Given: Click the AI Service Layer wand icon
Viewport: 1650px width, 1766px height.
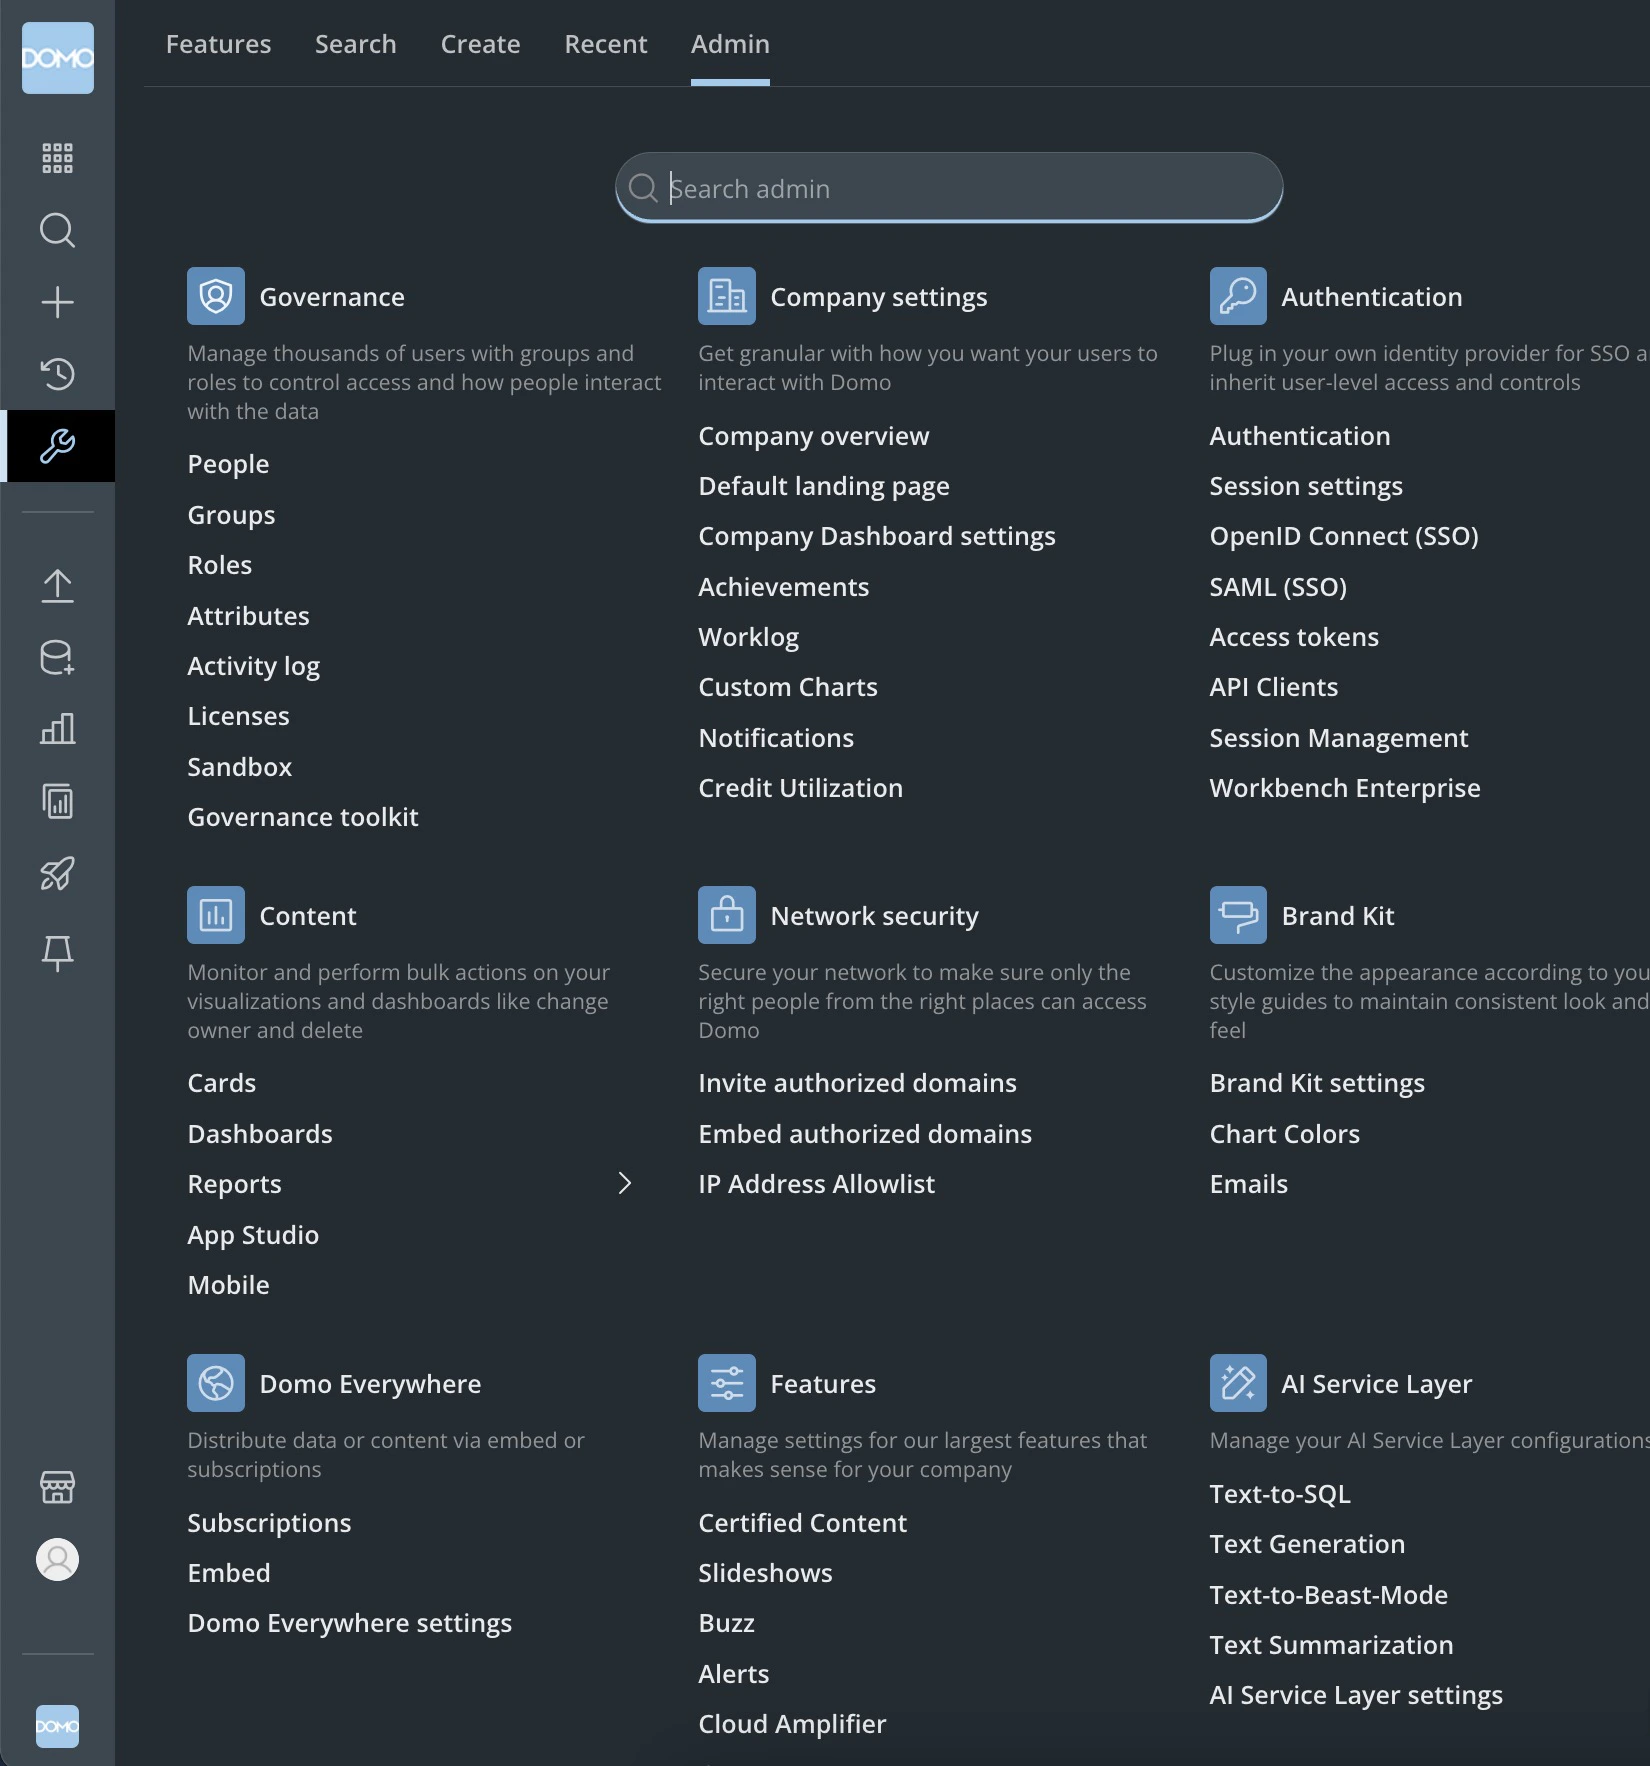Looking at the screenshot, I should (x=1238, y=1383).
